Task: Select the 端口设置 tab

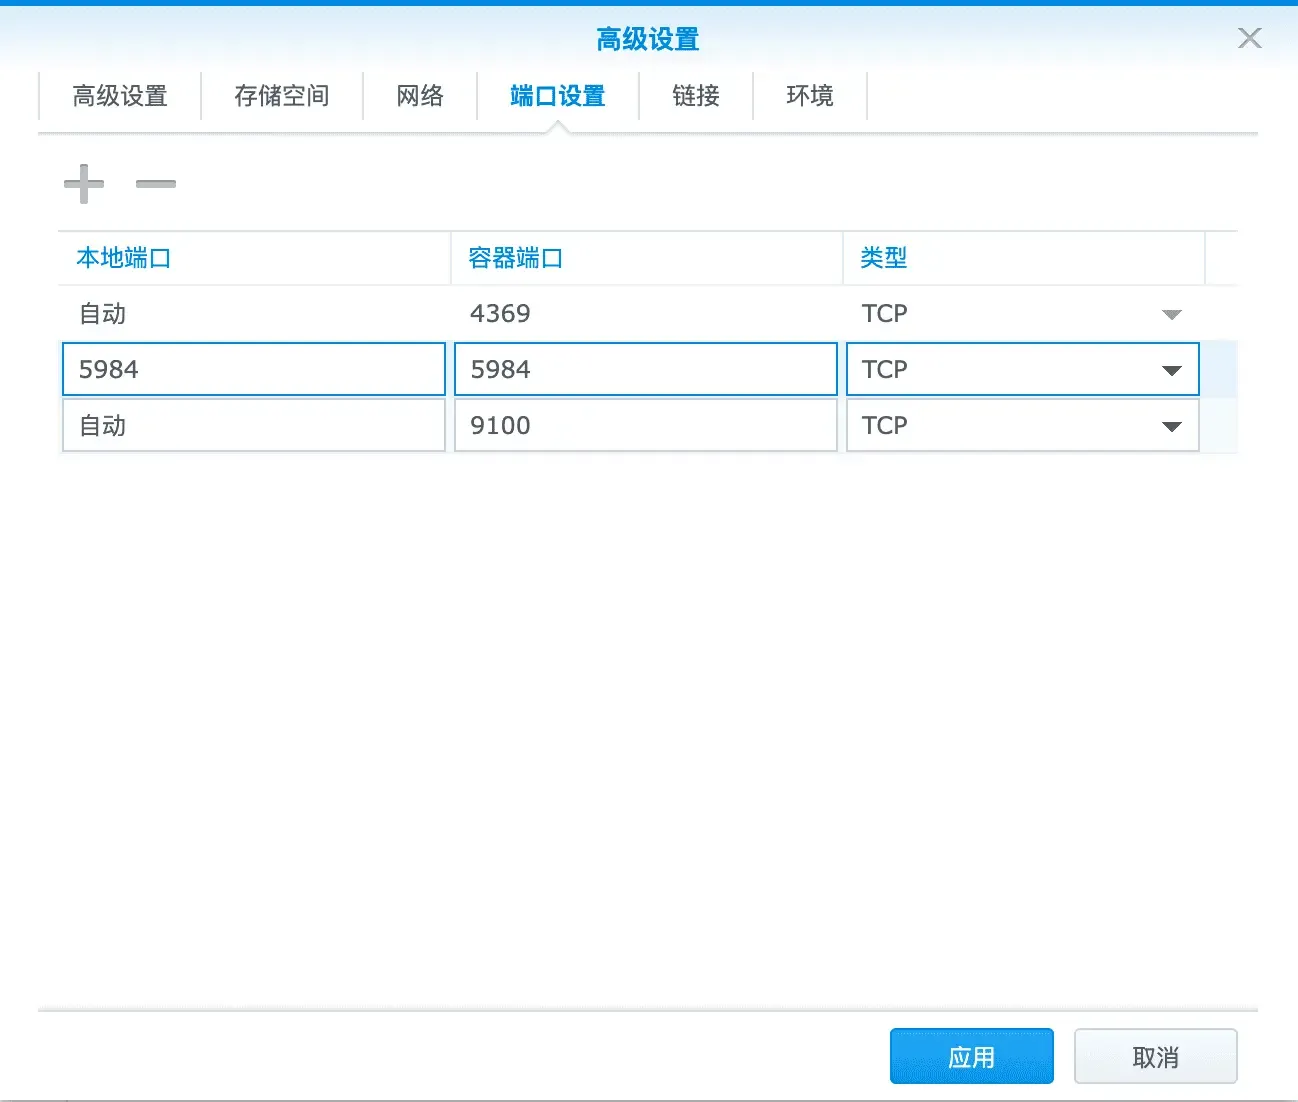Action: (556, 96)
